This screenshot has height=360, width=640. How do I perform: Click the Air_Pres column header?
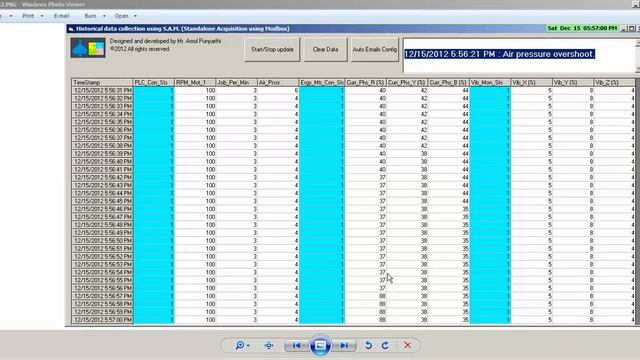(278, 82)
